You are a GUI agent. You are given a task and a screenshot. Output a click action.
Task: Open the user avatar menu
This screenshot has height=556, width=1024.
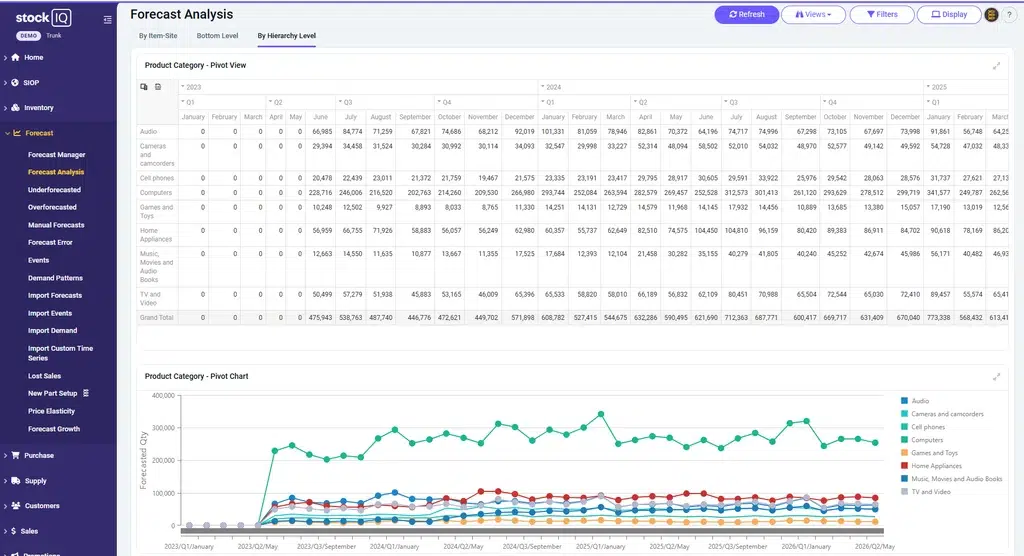click(x=991, y=14)
